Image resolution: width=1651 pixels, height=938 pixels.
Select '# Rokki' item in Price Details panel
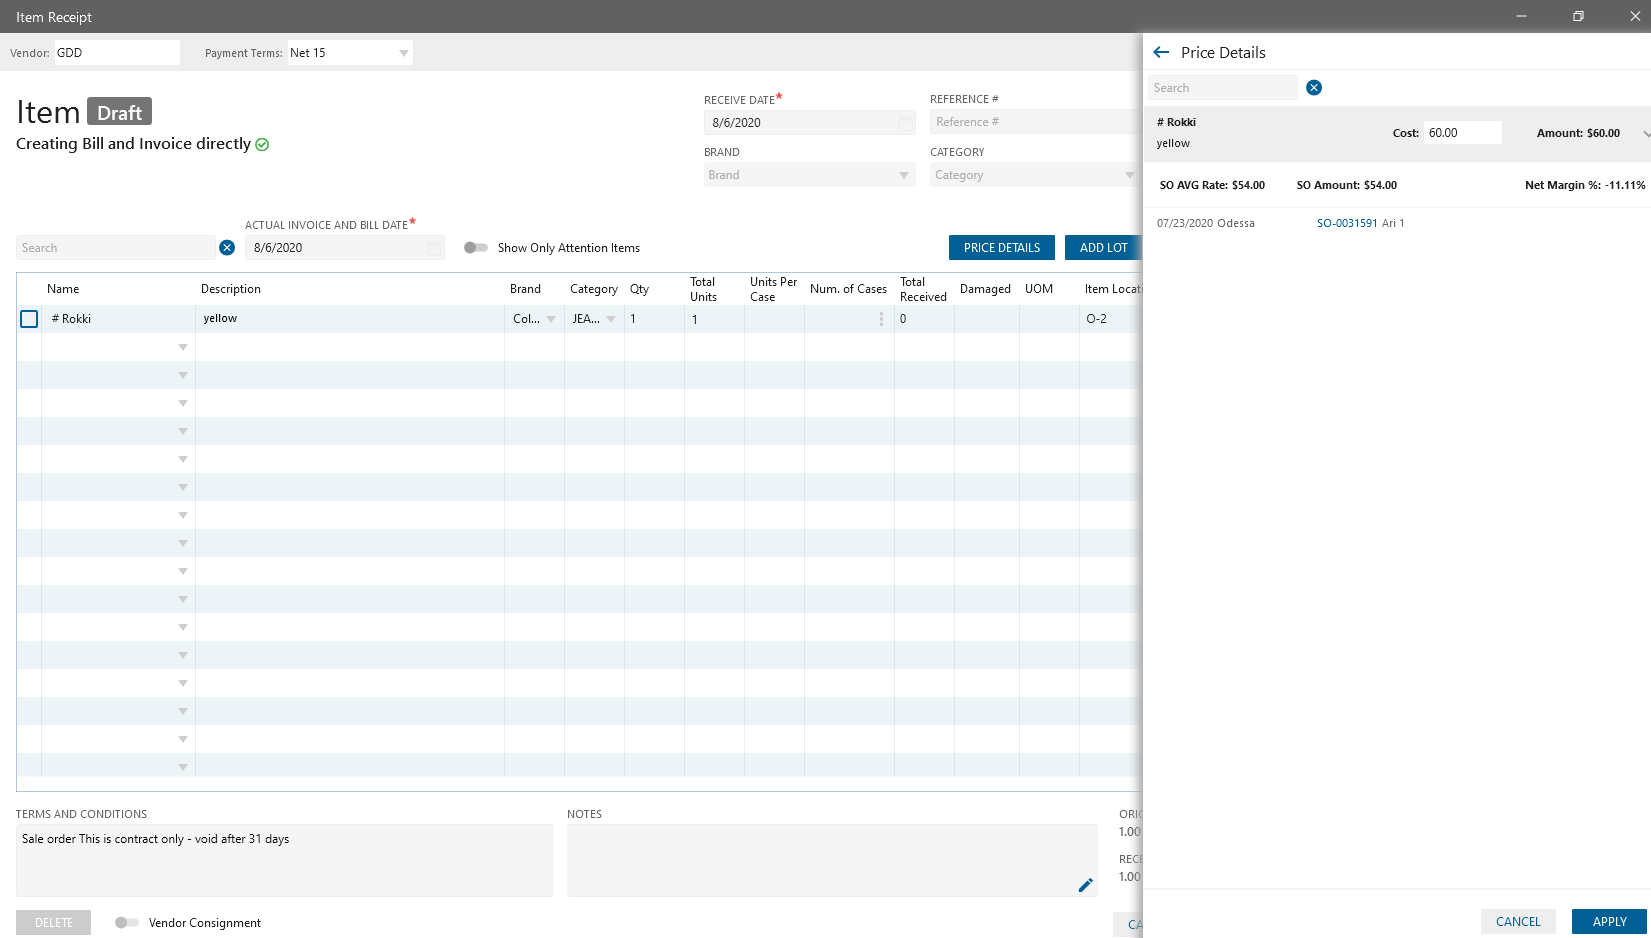tap(1176, 122)
